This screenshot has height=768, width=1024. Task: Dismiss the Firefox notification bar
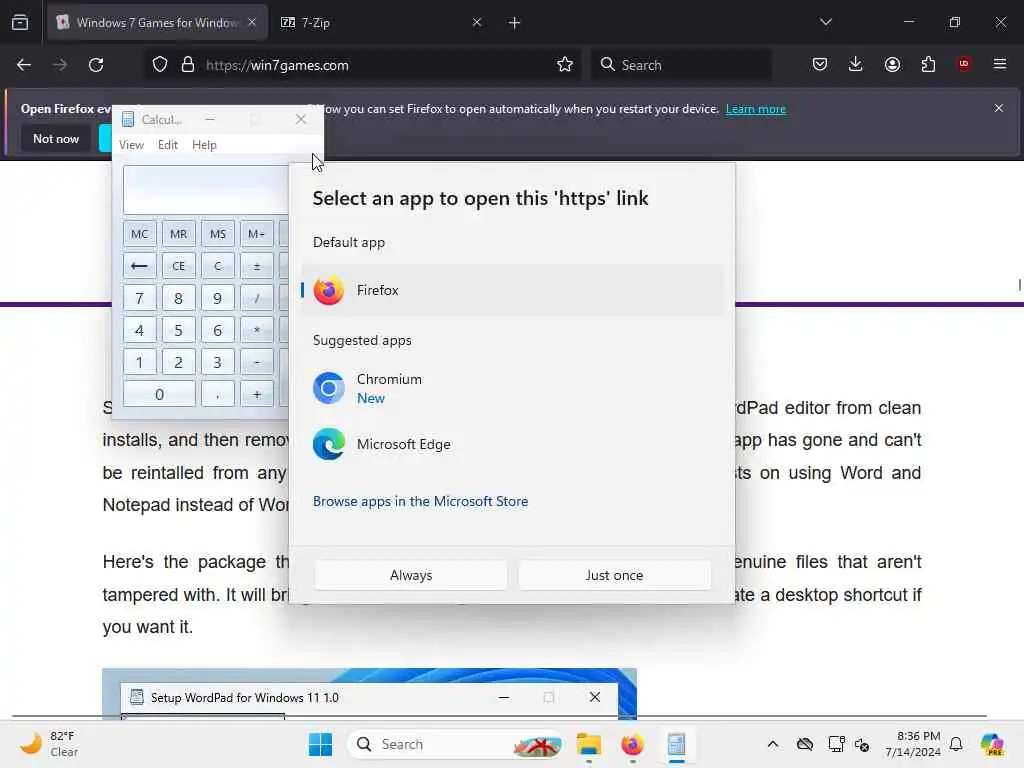tap(999, 108)
